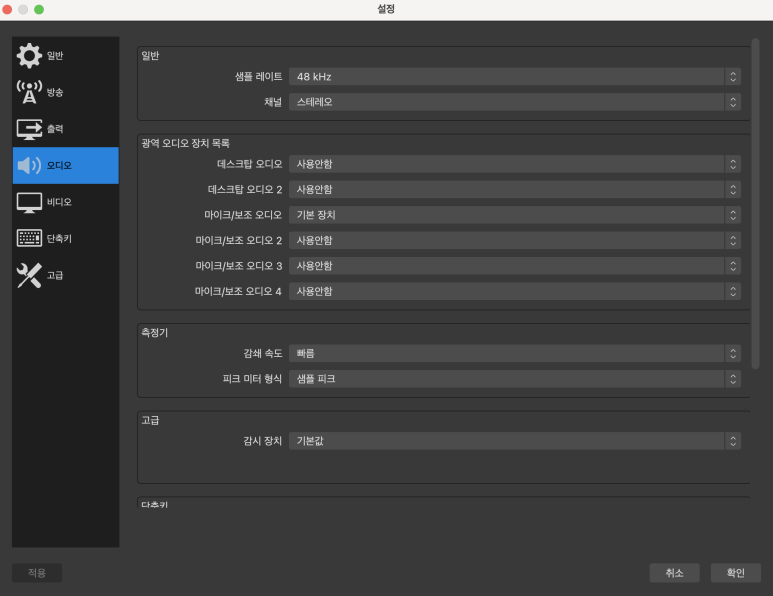The image size is (773, 596).
Task: Click the gear icon for 일반 settings
Action: [x=29, y=55]
